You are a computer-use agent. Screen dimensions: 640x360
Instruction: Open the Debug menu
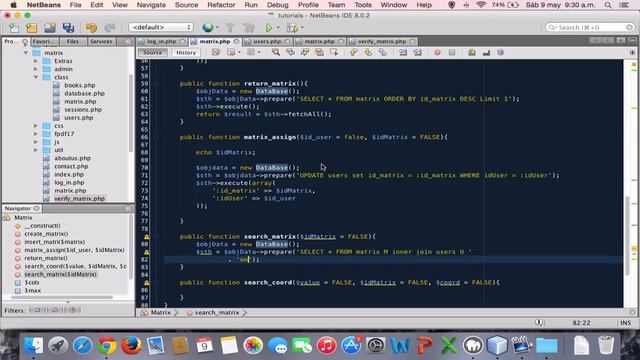(x=278, y=5)
